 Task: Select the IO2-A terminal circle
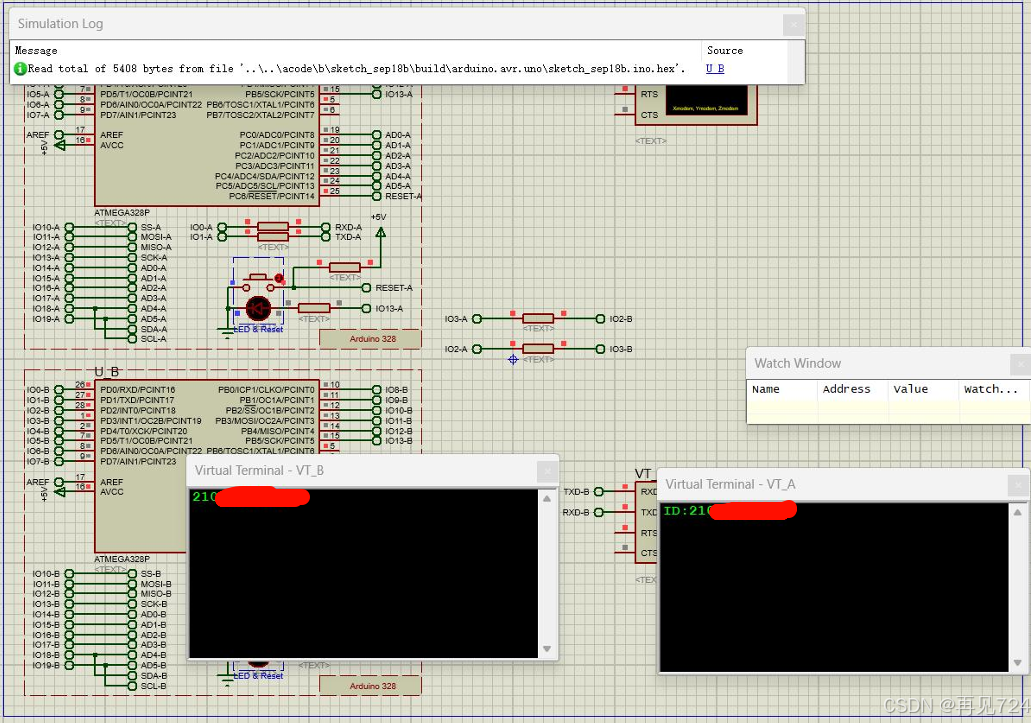tap(477, 349)
